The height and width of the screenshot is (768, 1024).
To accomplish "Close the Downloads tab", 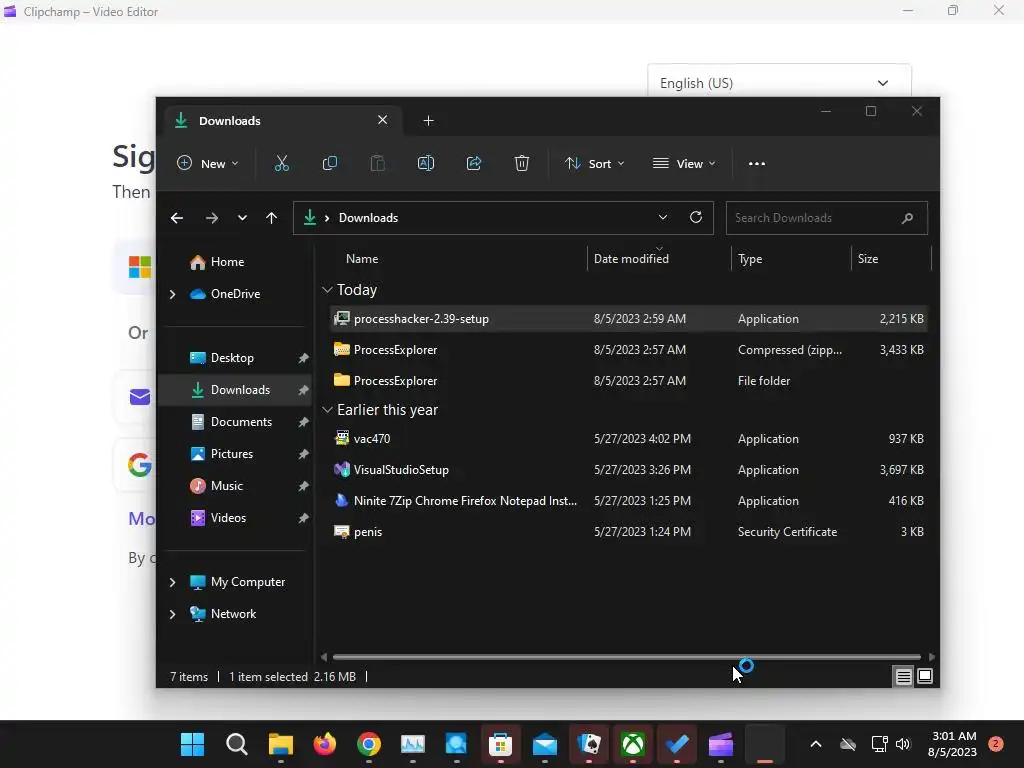I will click(383, 120).
